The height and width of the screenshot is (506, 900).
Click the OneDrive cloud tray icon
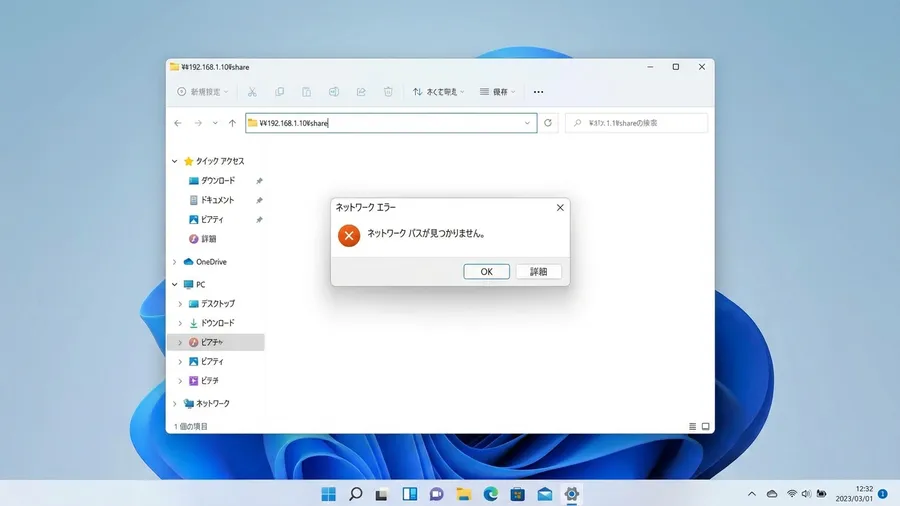tap(772, 494)
